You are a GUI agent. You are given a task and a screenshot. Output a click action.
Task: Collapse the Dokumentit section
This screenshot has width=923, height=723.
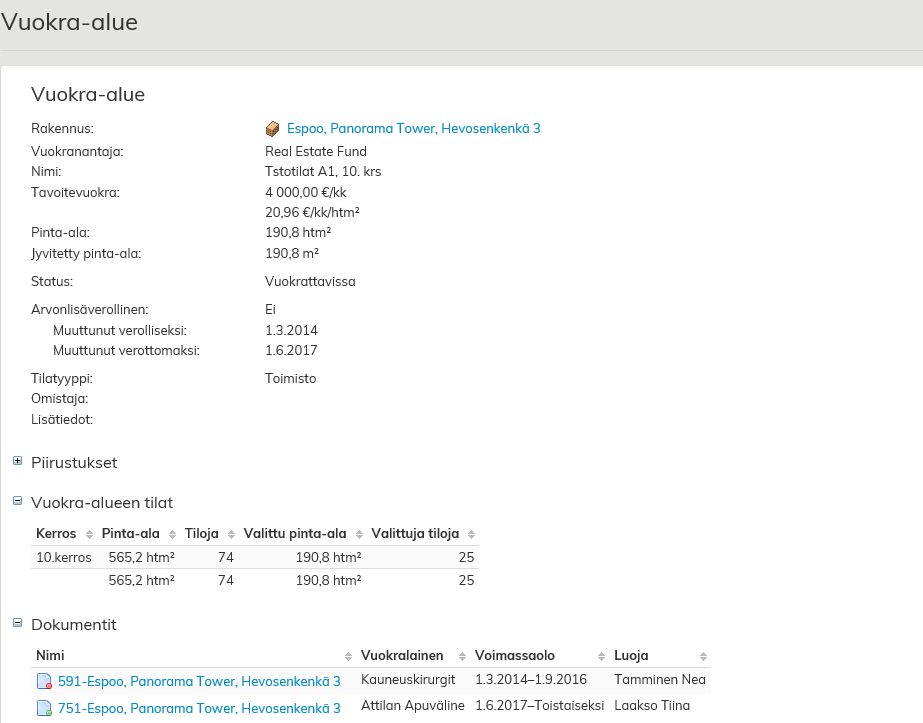click(x=18, y=622)
